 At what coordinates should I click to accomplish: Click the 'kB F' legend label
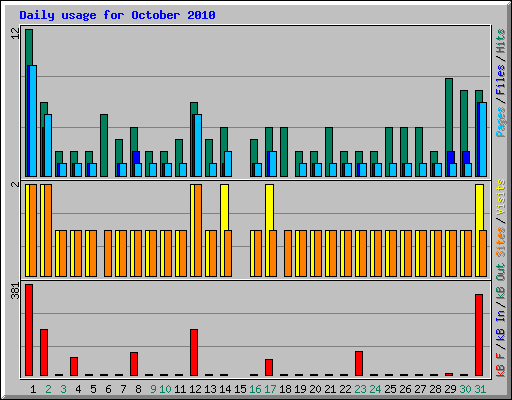501,364
